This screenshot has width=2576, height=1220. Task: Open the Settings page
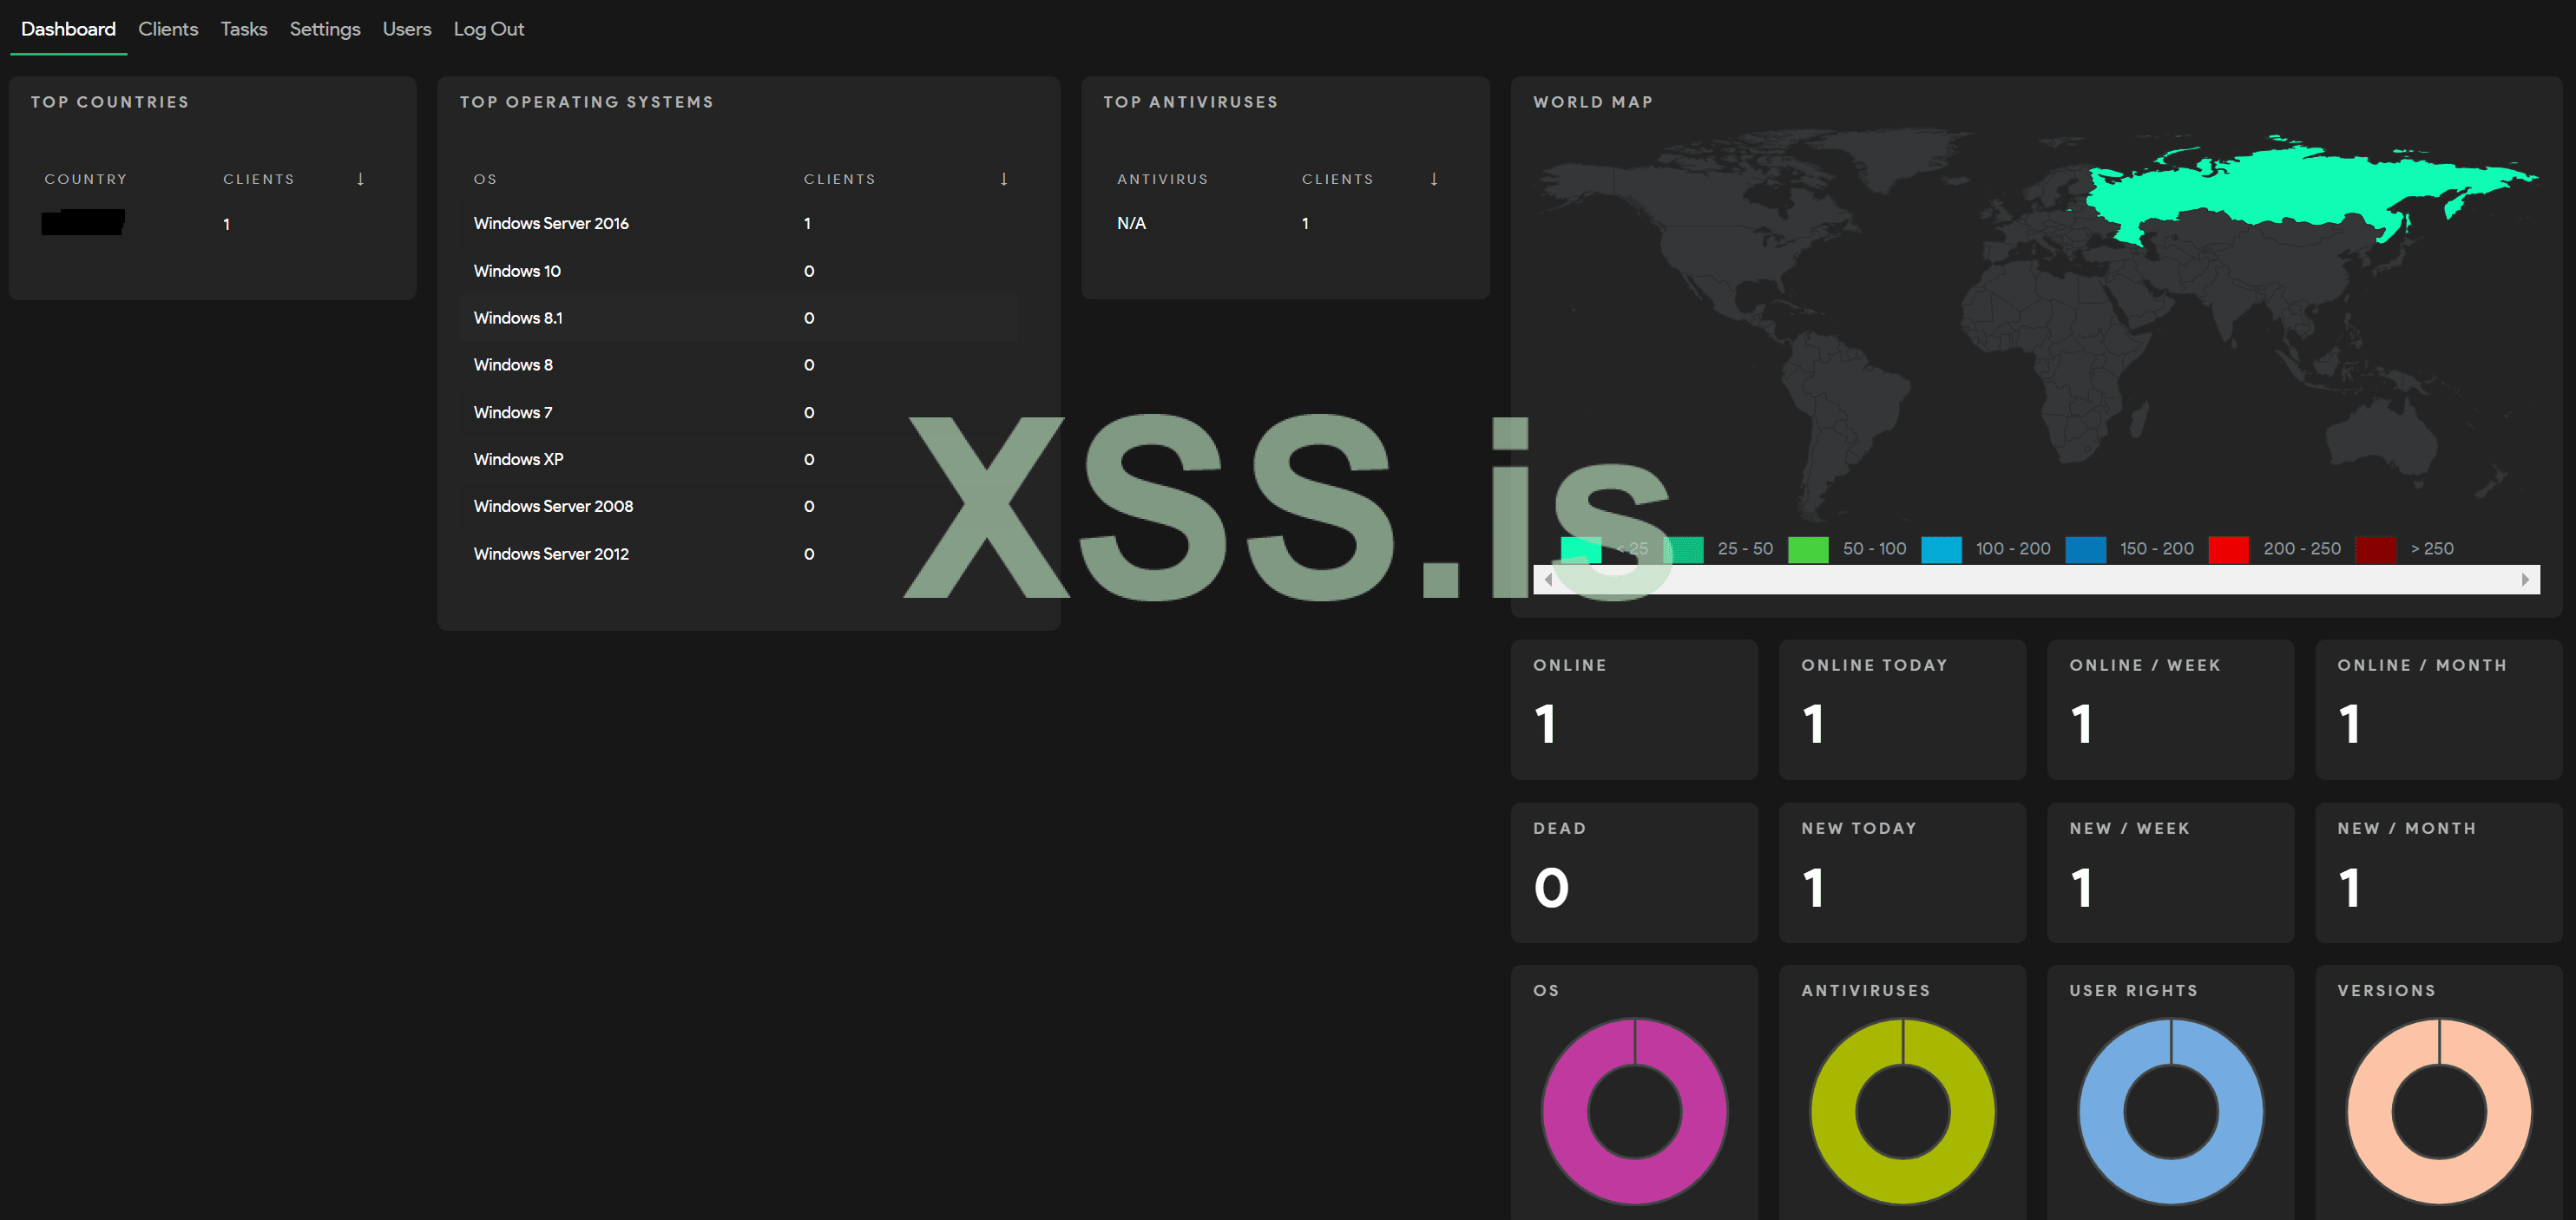click(x=325, y=29)
